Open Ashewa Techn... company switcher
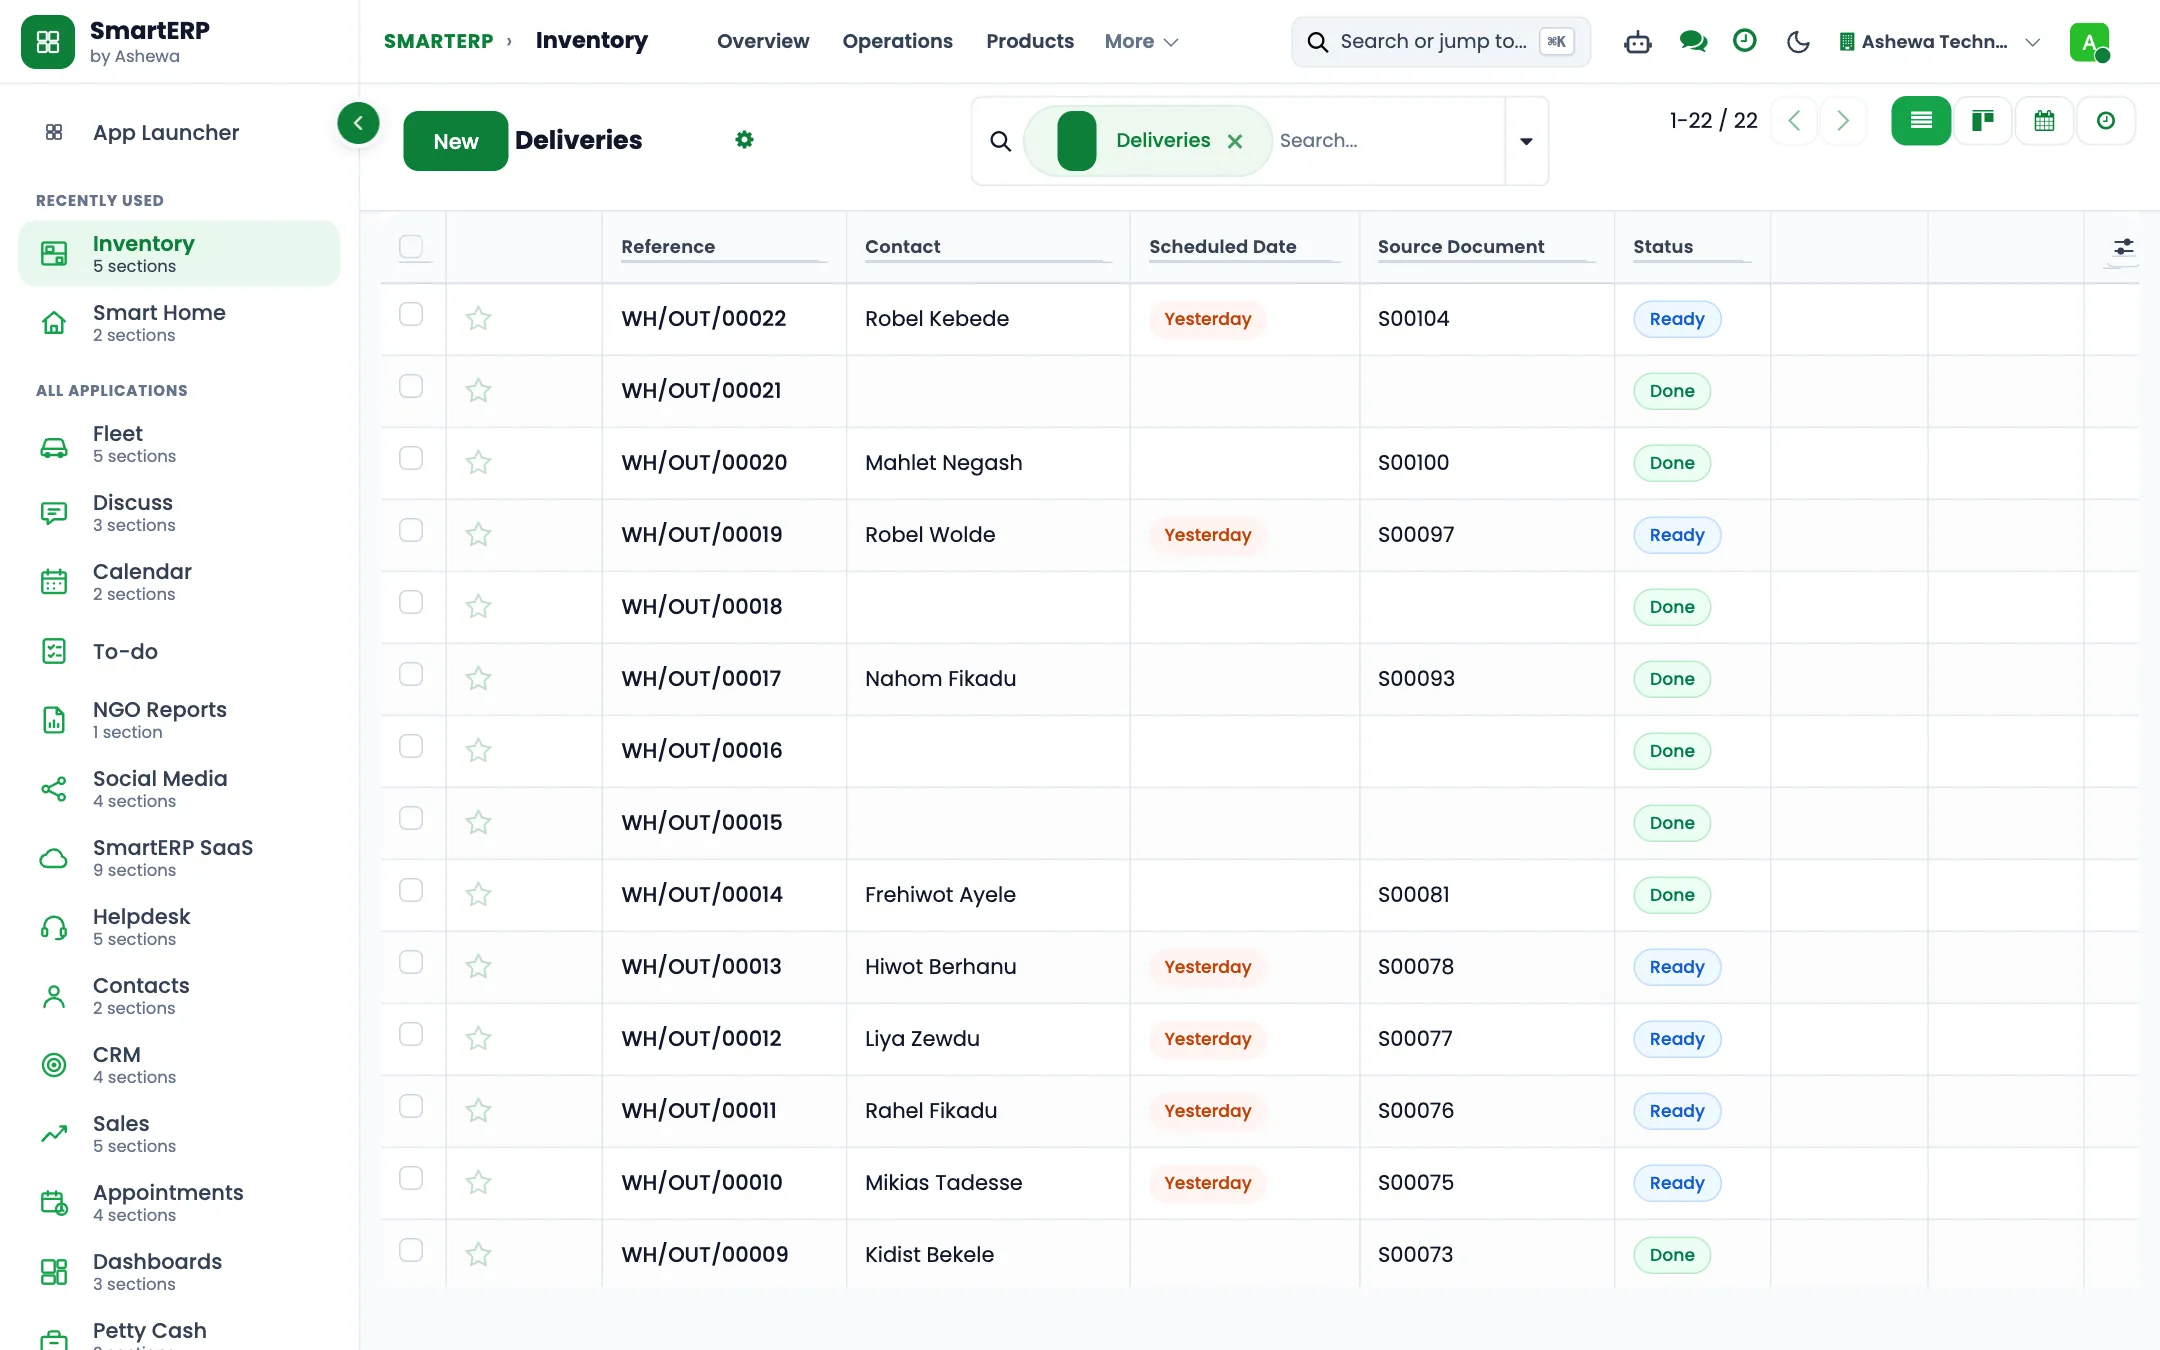 click(1939, 42)
